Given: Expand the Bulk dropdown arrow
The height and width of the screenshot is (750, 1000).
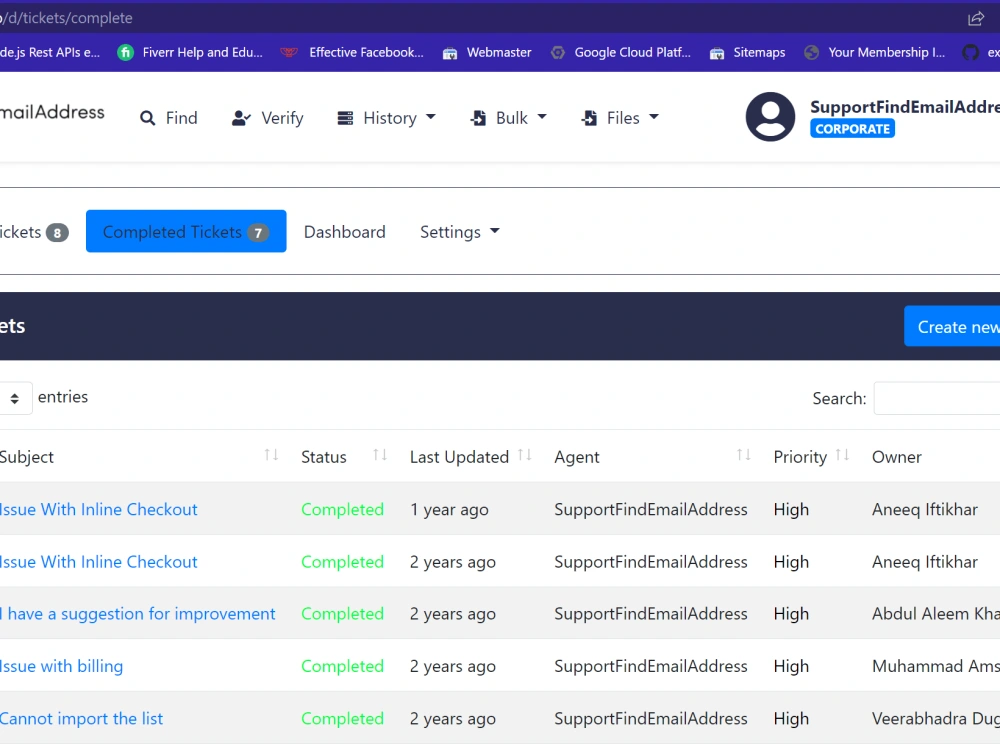Looking at the screenshot, I should point(542,117).
